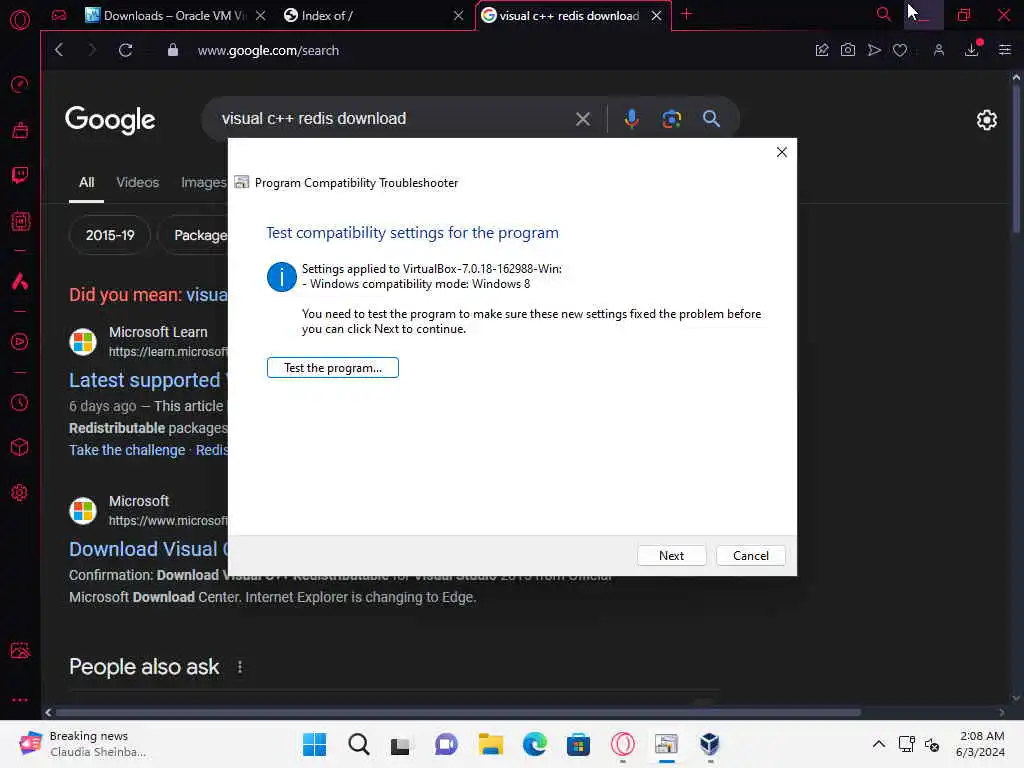Click the My Flow send icon

pyautogui.click(x=874, y=50)
